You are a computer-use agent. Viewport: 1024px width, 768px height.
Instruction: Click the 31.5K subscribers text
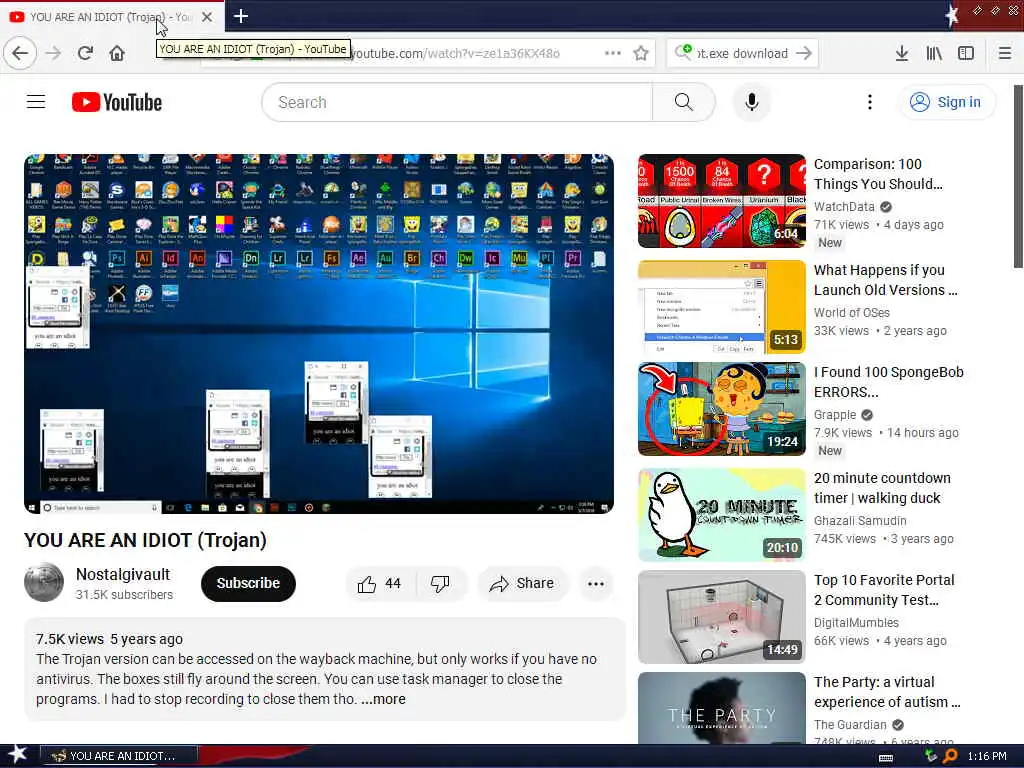click(124, 594)
